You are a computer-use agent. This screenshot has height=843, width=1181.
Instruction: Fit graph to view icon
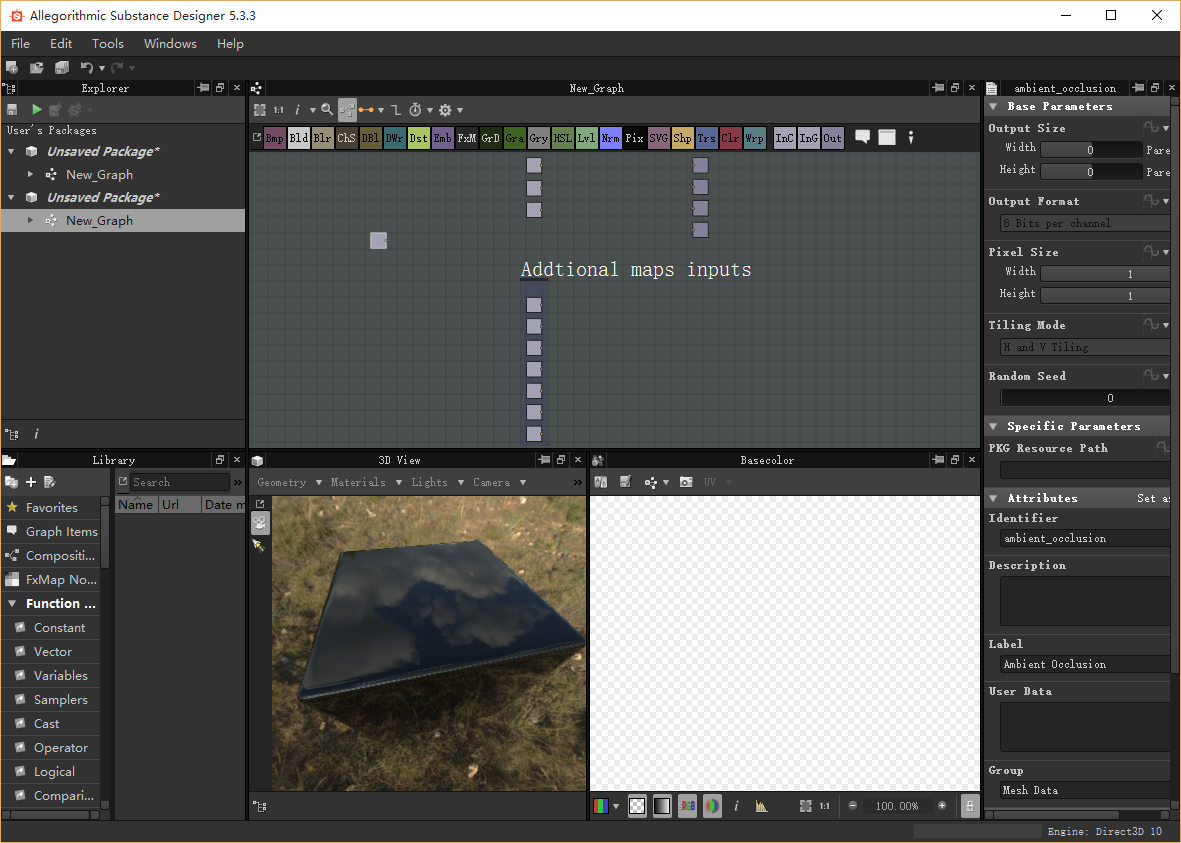[x=260, y=110]
